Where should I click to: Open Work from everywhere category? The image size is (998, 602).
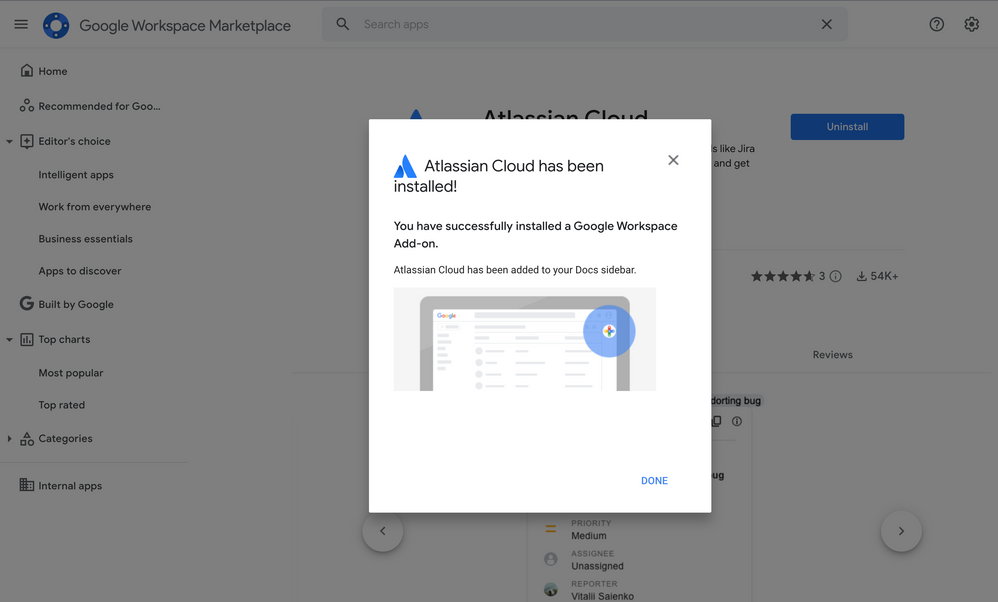click(95, 207)
